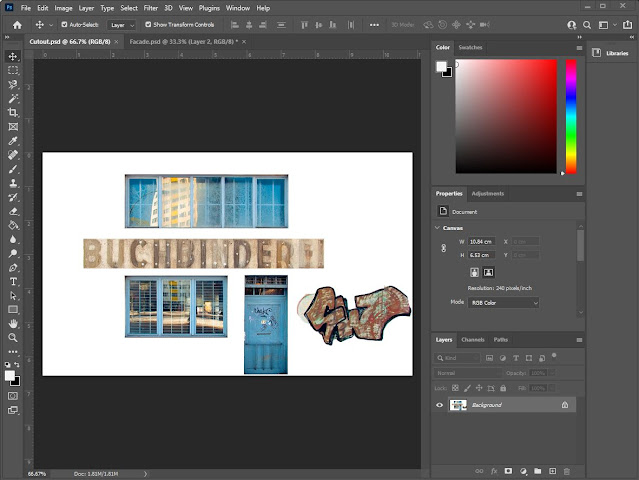Open the Normal blend mode dropdown
The image size is (639, 480).
click(x=468, y=373)
